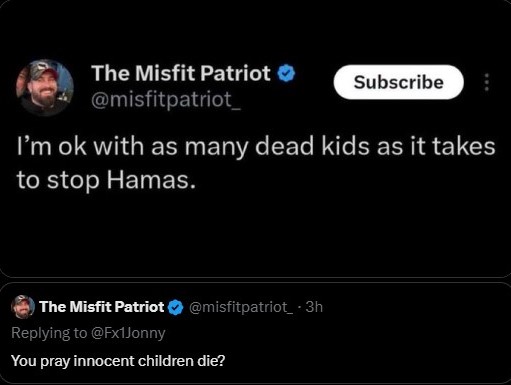Click the tweet line "to stop Hamas."
511x385 pixels.
[106, 180]
